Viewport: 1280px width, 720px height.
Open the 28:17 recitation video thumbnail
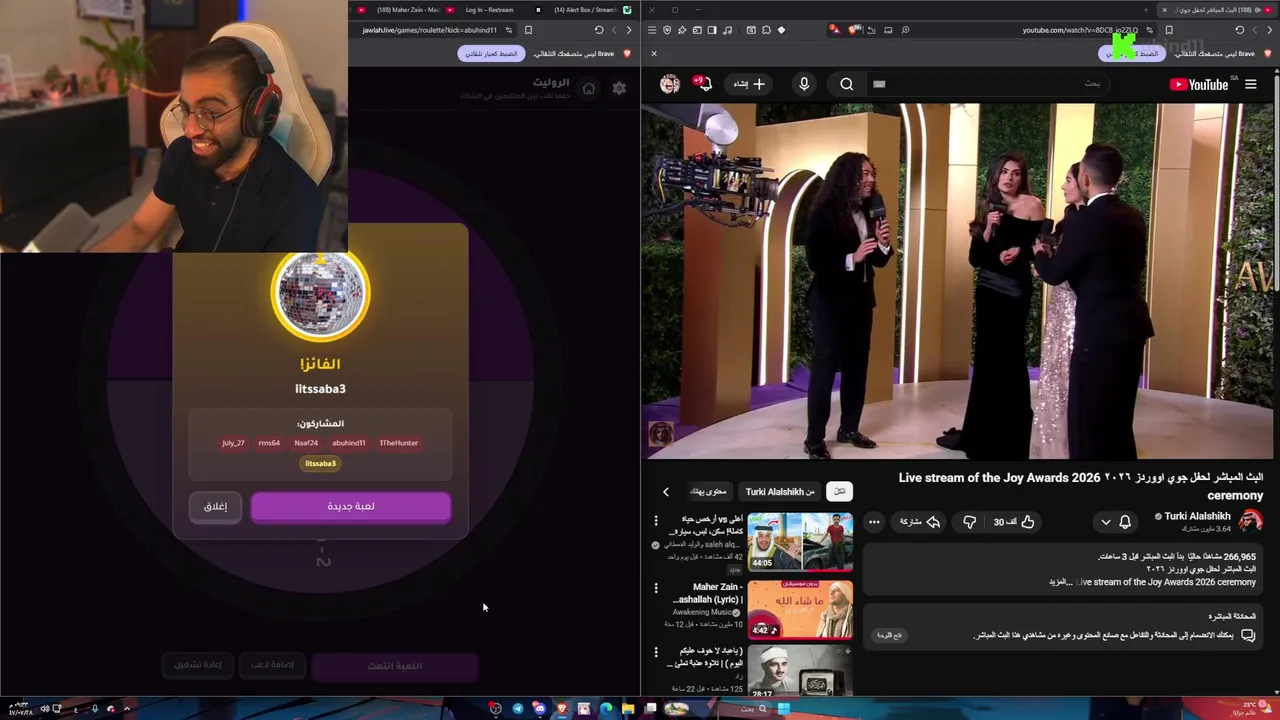800,670
